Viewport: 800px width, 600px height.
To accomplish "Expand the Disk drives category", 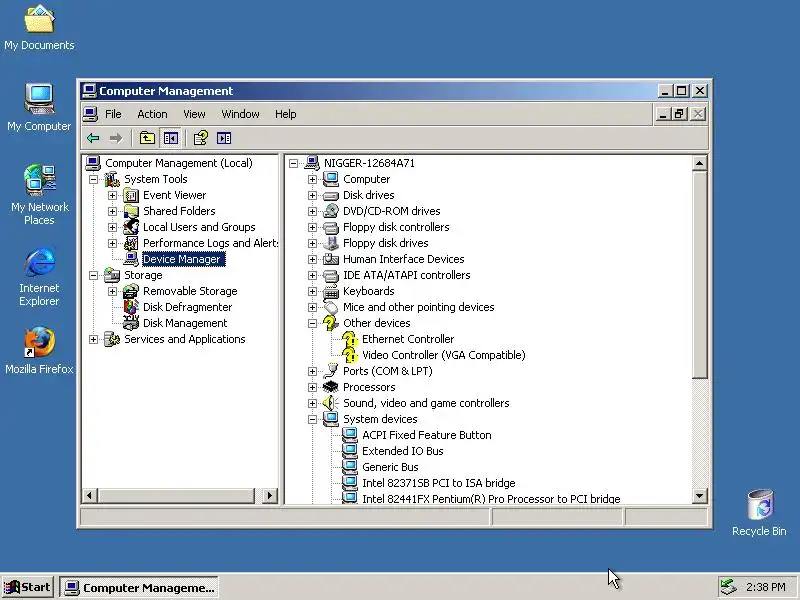I will (x=312, y=195).
